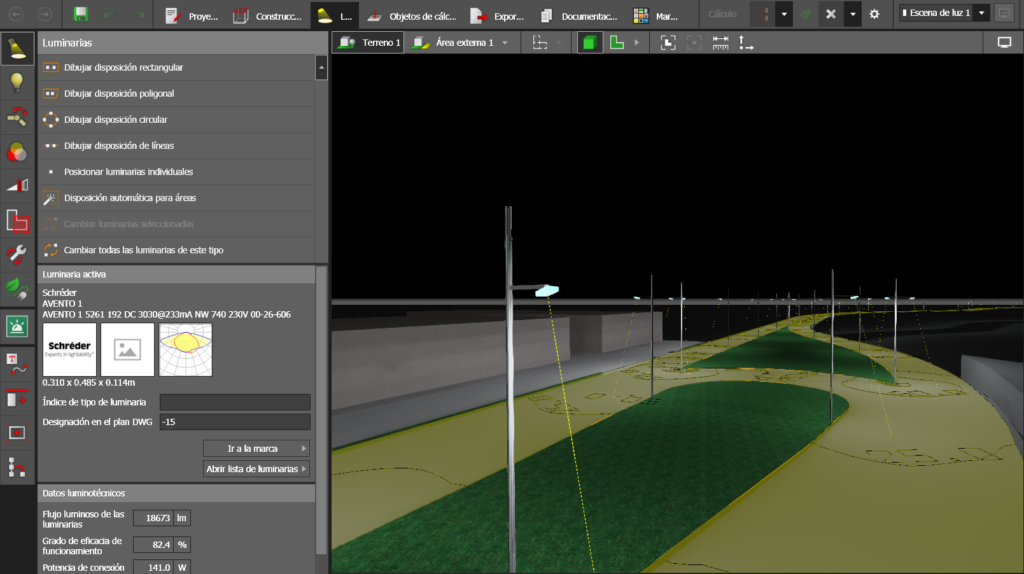Click Abrir lista de luminarias button
Image resolution: width=1024 pixels, height=574 pixels.
point(256,469)
